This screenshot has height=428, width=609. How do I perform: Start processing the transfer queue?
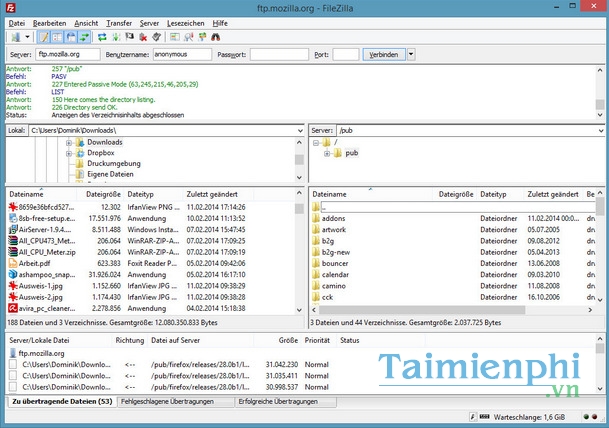click(x=116, y=37)
